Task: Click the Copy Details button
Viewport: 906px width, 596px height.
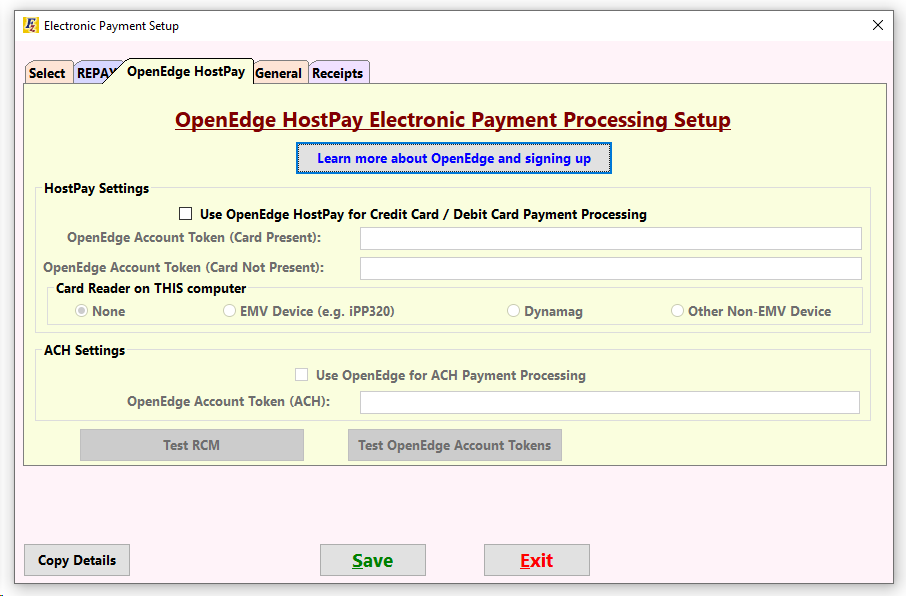Action: tap(77, 560)
